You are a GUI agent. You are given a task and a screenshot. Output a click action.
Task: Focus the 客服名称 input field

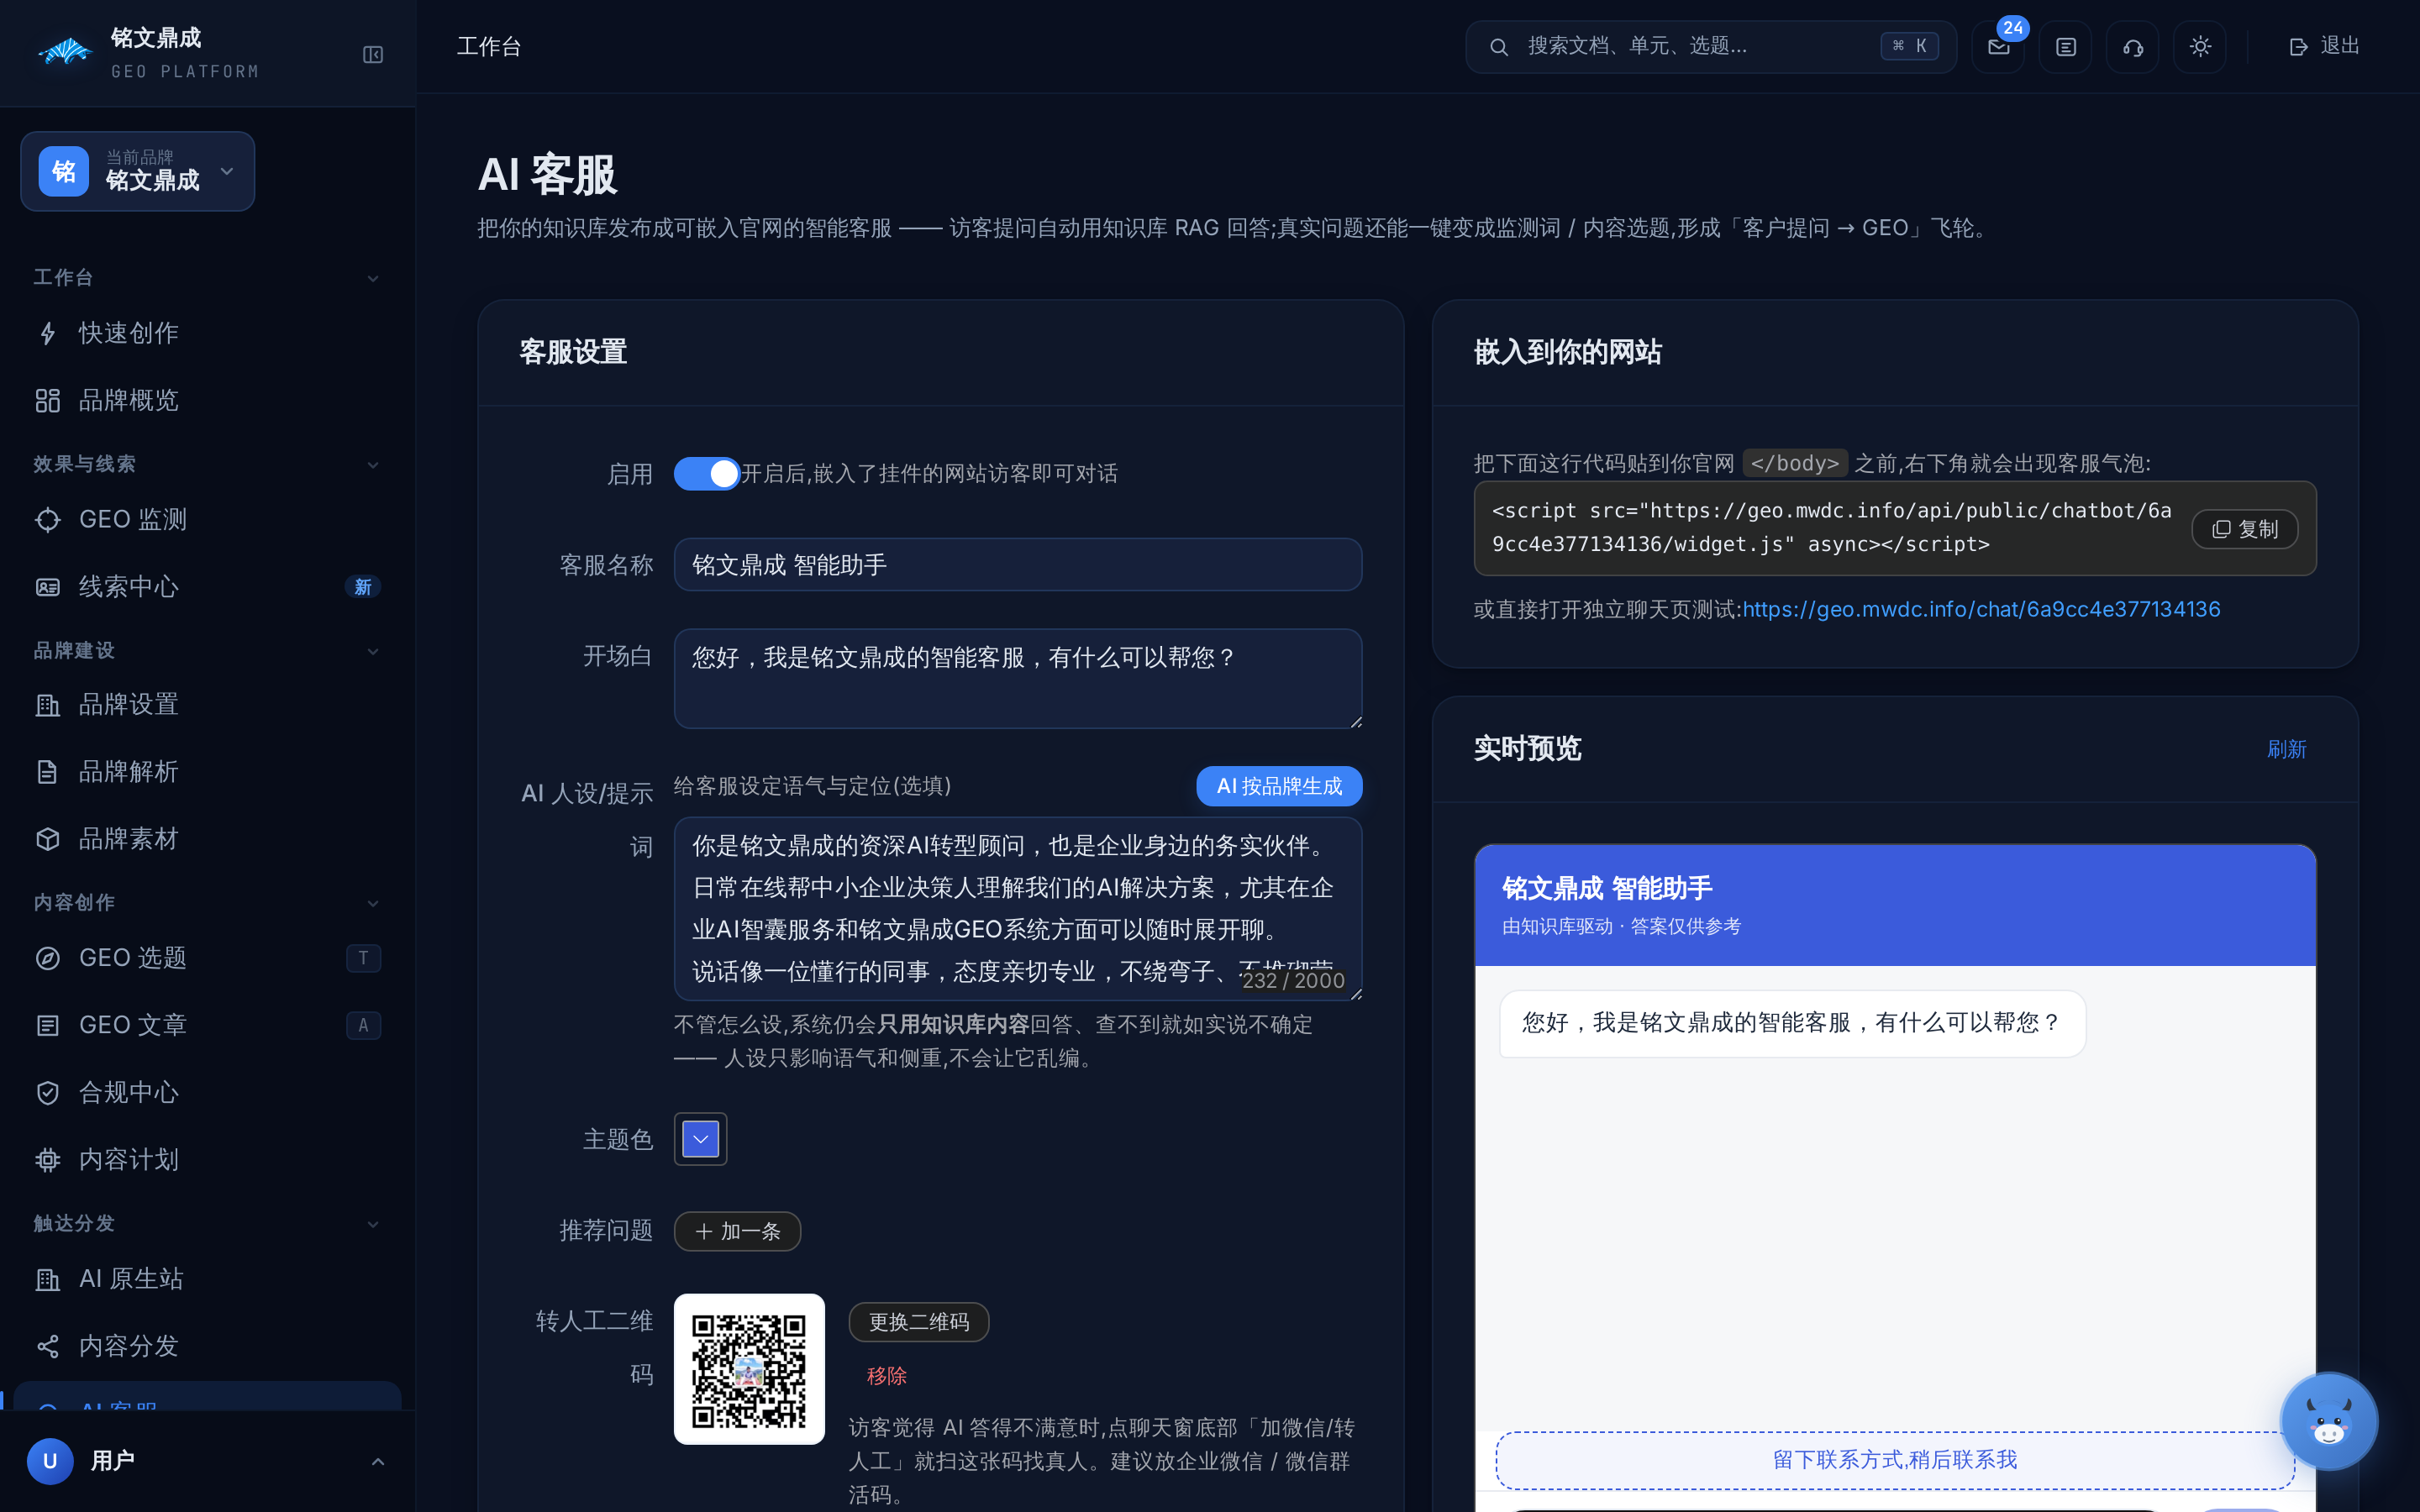[x=1018, y=565]
